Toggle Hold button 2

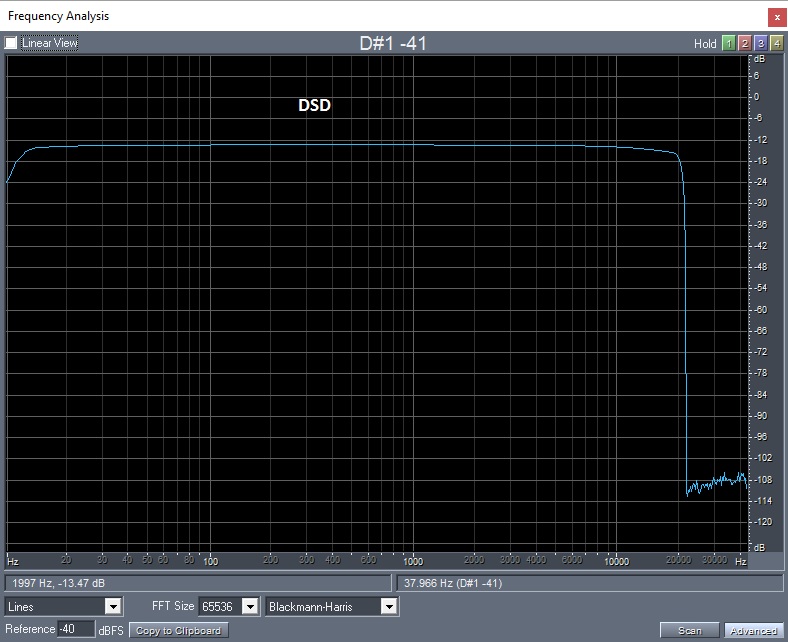coord(744,43)
